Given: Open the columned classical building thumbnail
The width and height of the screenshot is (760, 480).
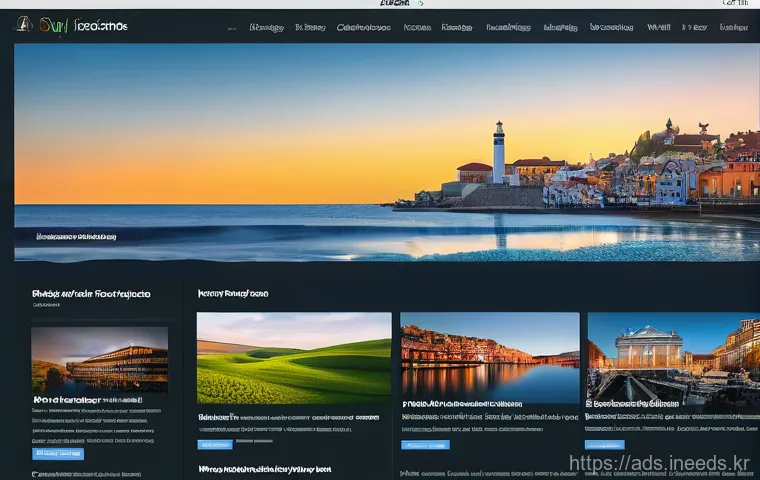Looking at the screenshot, I should point(674,356).
